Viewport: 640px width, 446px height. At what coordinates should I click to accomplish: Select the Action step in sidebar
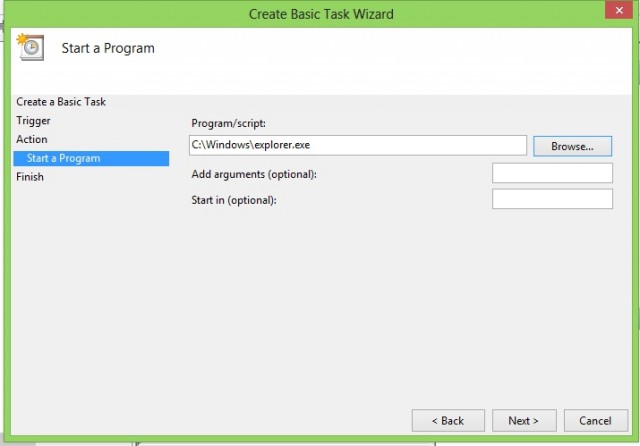(32, 140)
